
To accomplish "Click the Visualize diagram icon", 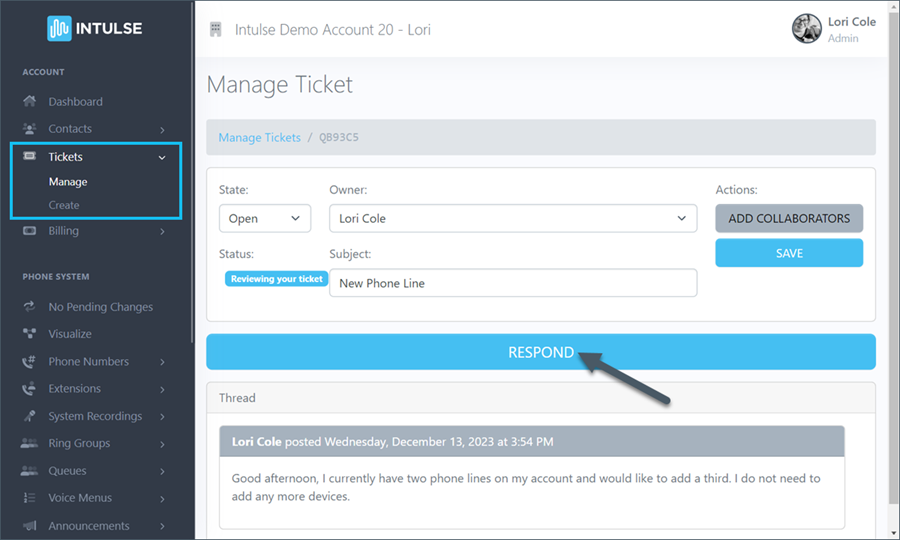I will pos(29,333).
